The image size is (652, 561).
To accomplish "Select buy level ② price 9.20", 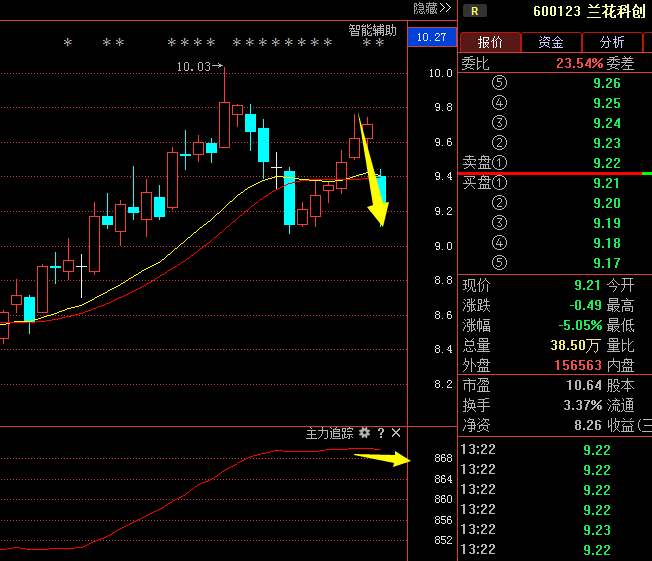I will point(607,203).
